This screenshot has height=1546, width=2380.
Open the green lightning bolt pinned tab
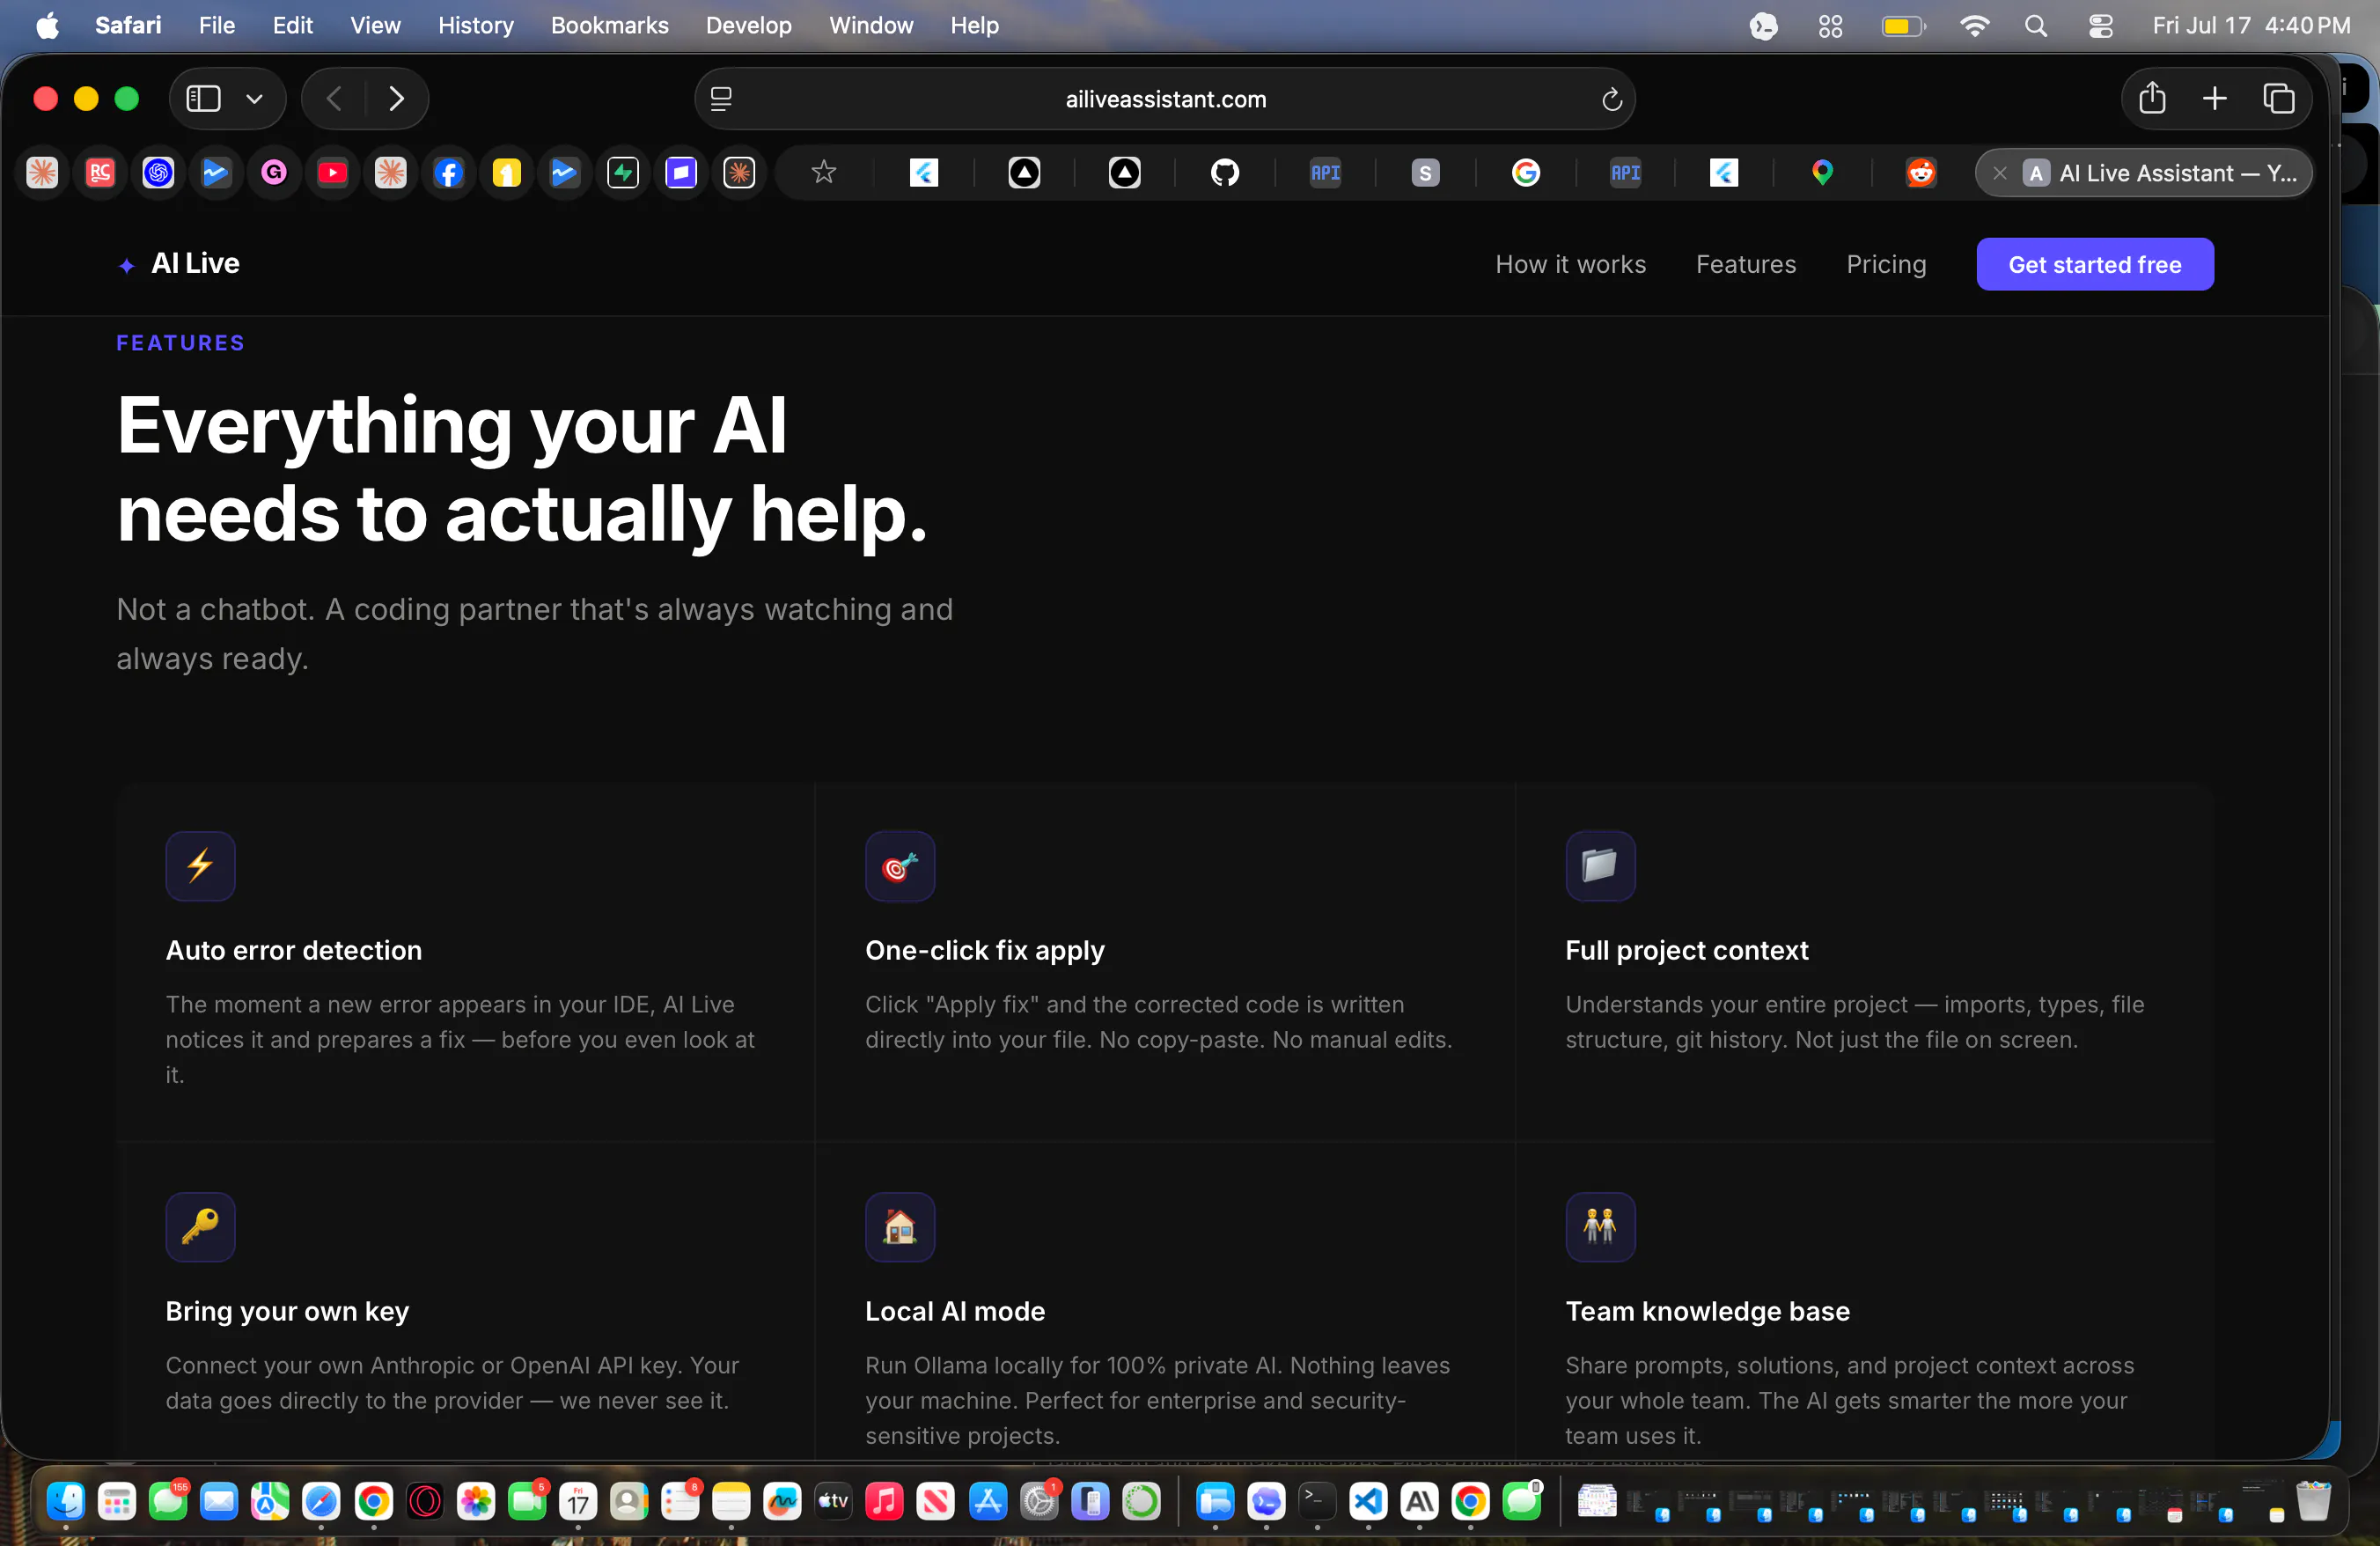623,173
